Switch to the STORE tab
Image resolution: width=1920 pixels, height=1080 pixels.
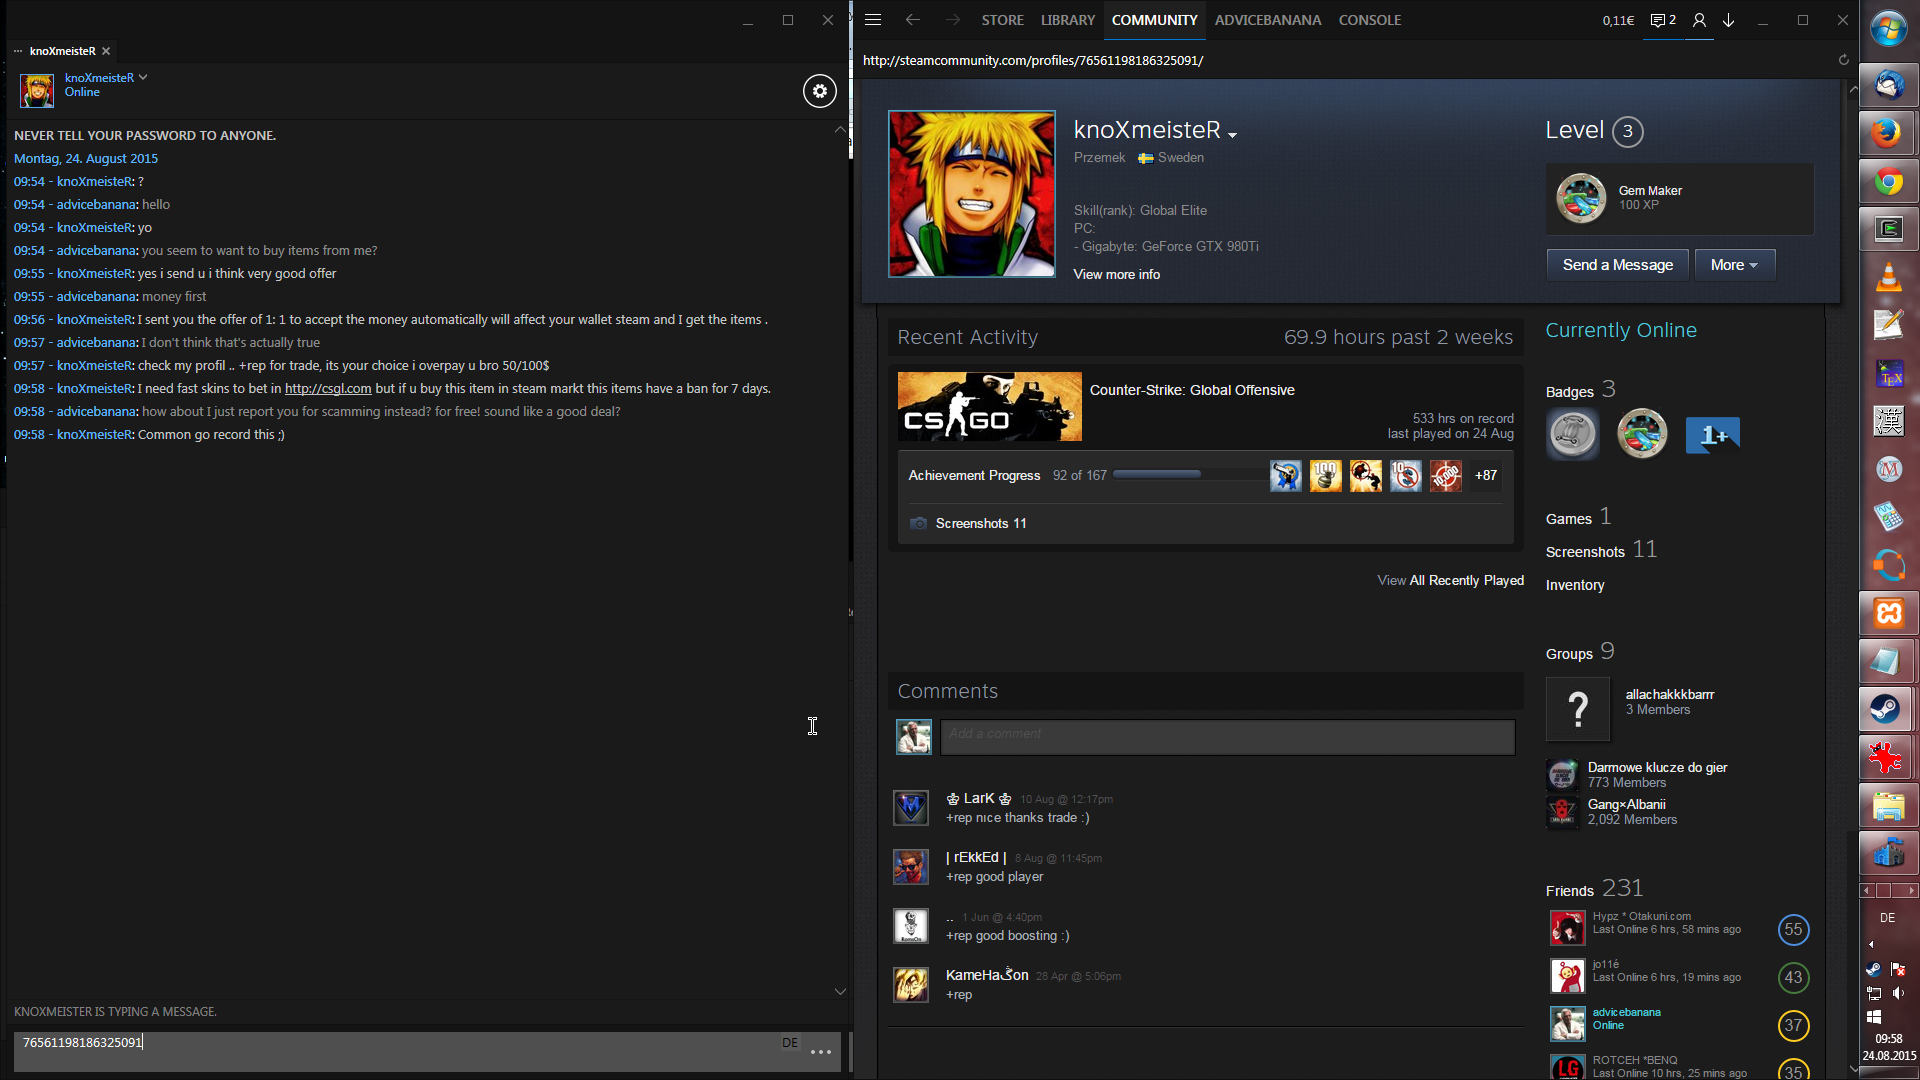pyautogui.click(x=1002, y=20)
